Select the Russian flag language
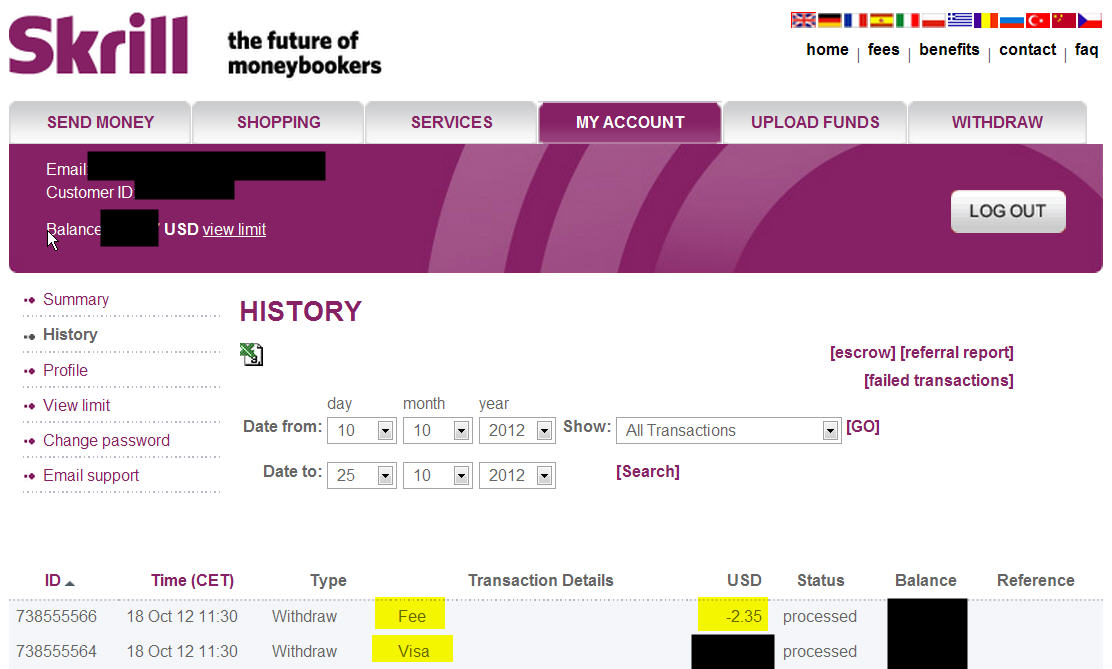This screenshot has height=669, width=1112. (x=1011, y=20)
